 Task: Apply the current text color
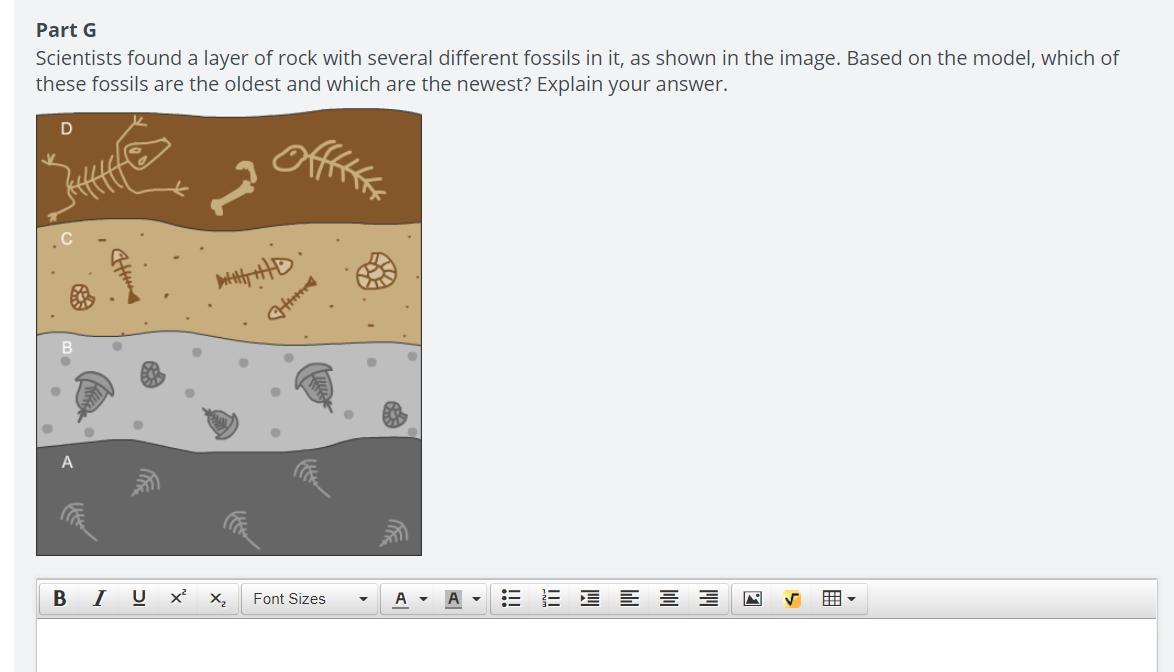coord(401,599)
